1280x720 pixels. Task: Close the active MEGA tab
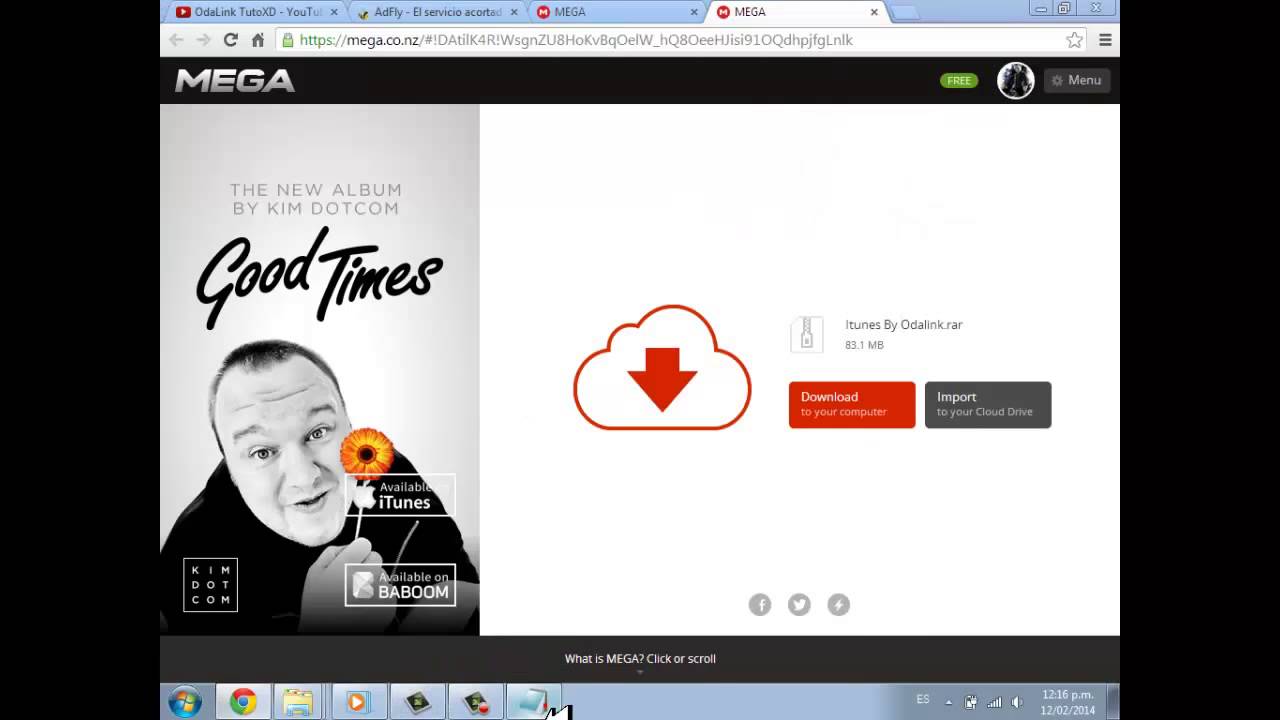tap(874, 12)
